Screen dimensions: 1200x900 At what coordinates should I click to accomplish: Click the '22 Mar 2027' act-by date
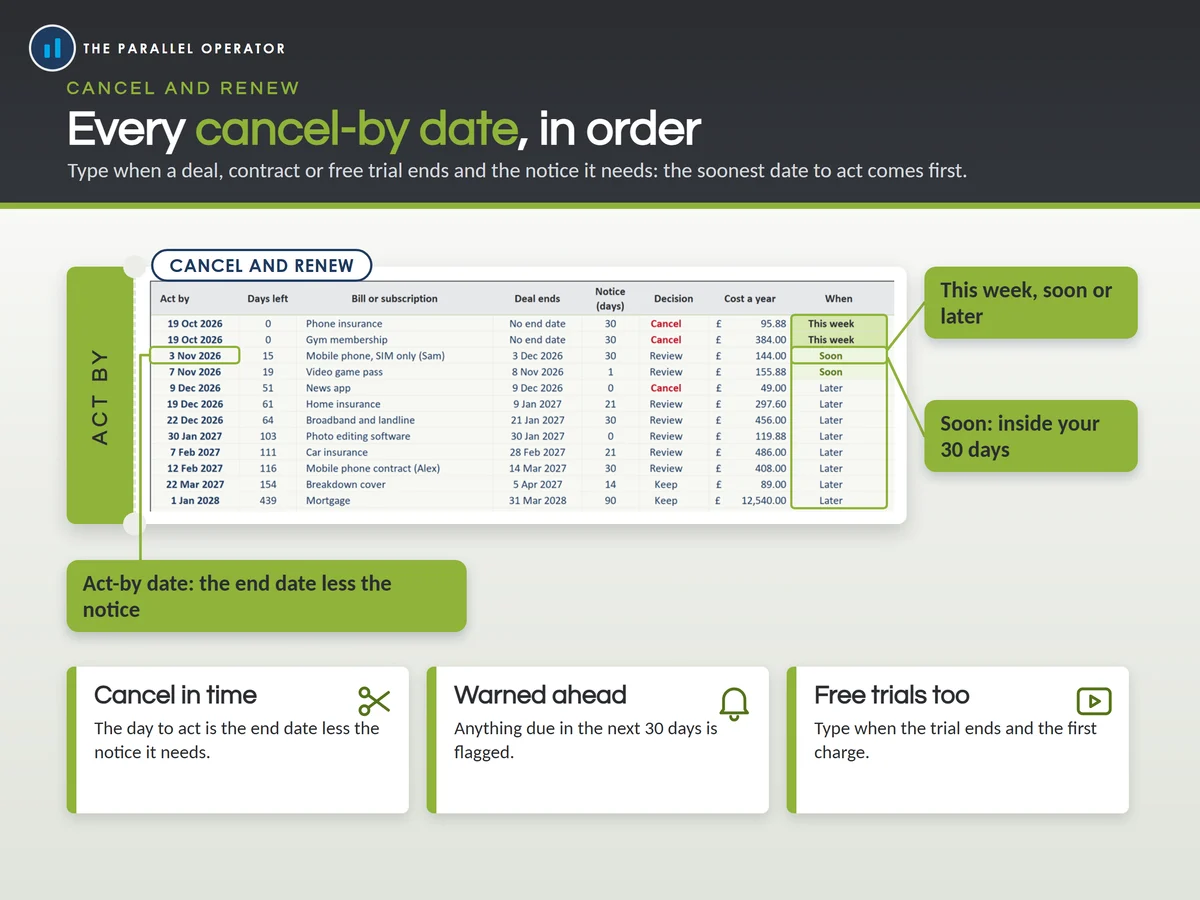tap(195, 484)
